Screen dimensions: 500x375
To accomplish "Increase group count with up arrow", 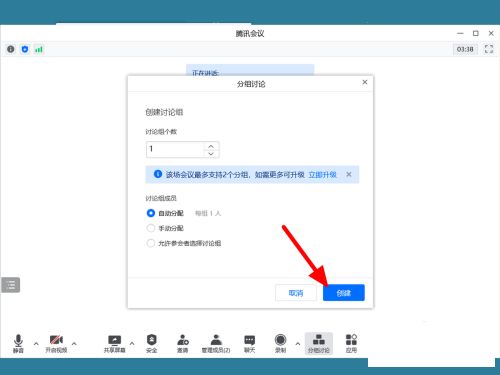I will 211,146.
